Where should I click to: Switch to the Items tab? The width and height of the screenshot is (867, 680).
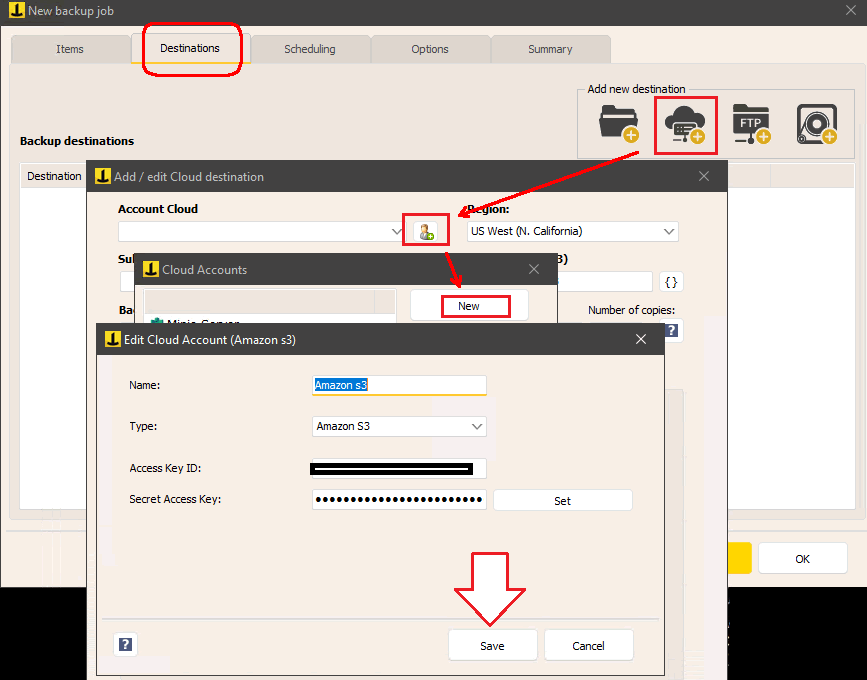(70, 49)
